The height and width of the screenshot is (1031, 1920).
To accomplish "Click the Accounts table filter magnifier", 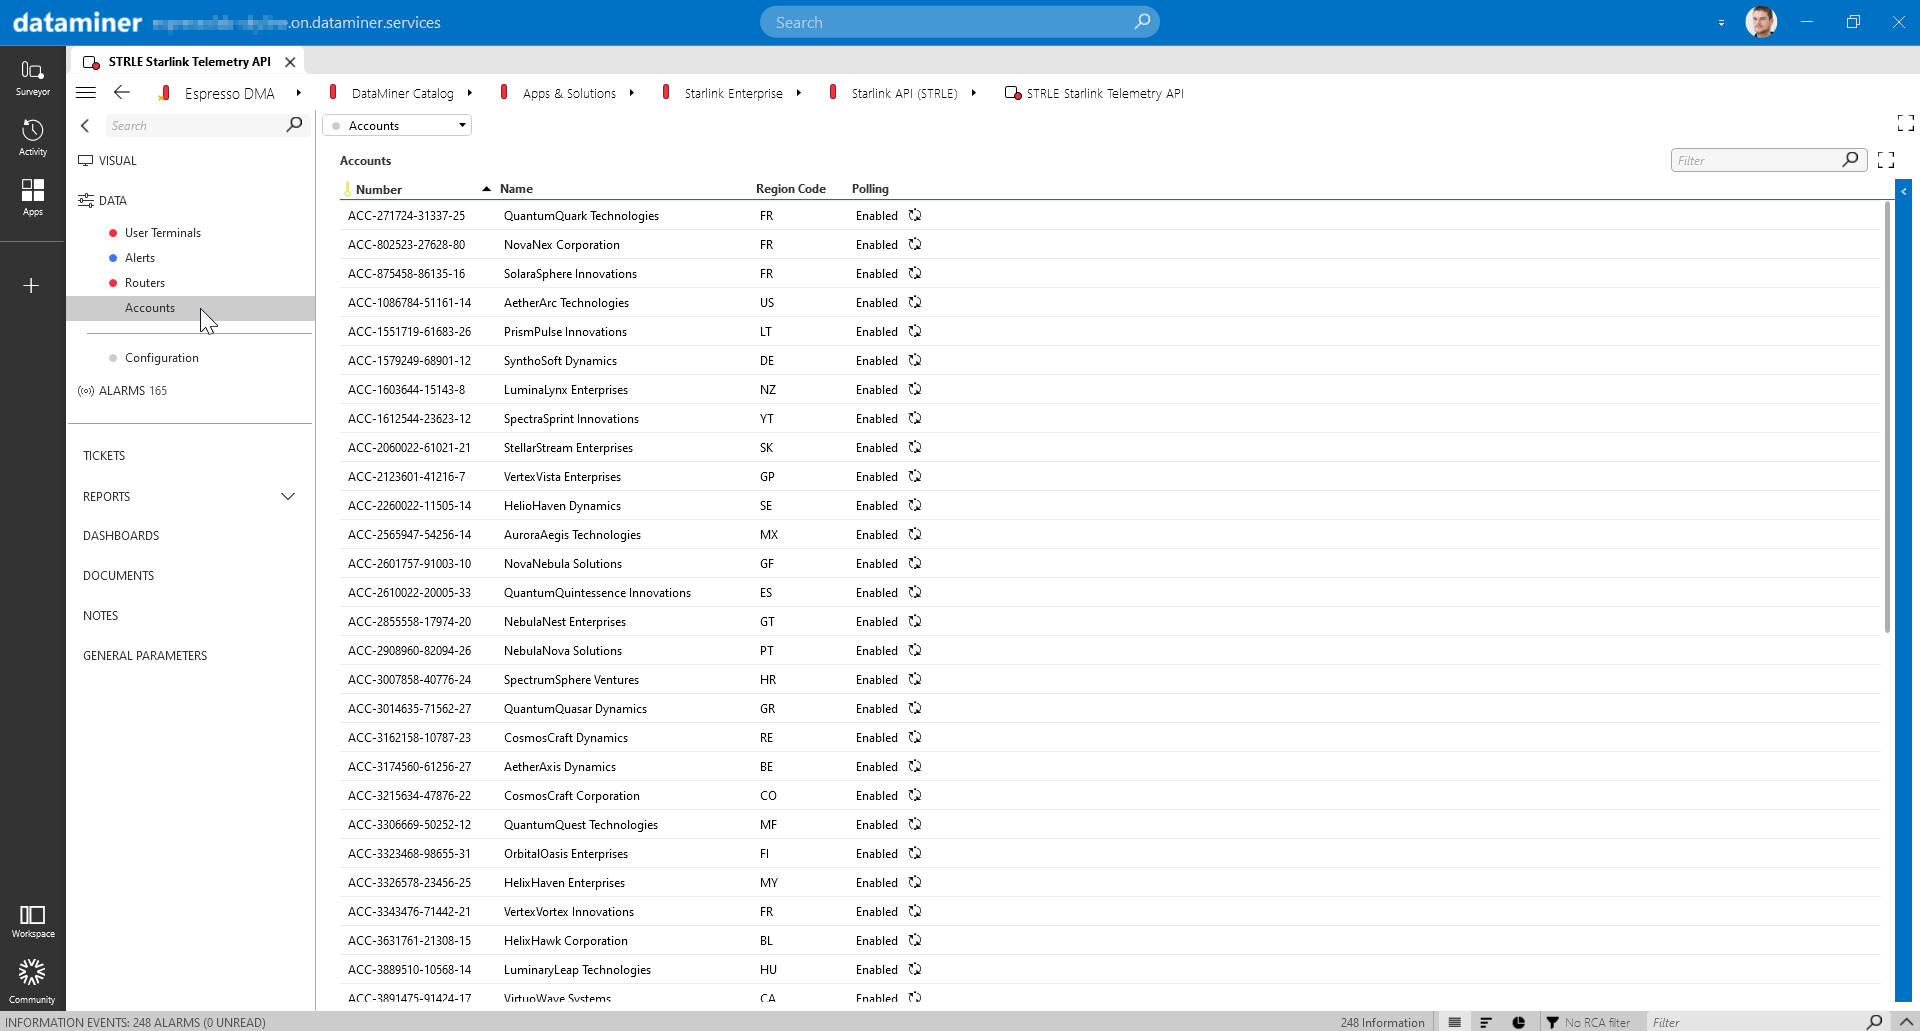I will (1850, 160).
